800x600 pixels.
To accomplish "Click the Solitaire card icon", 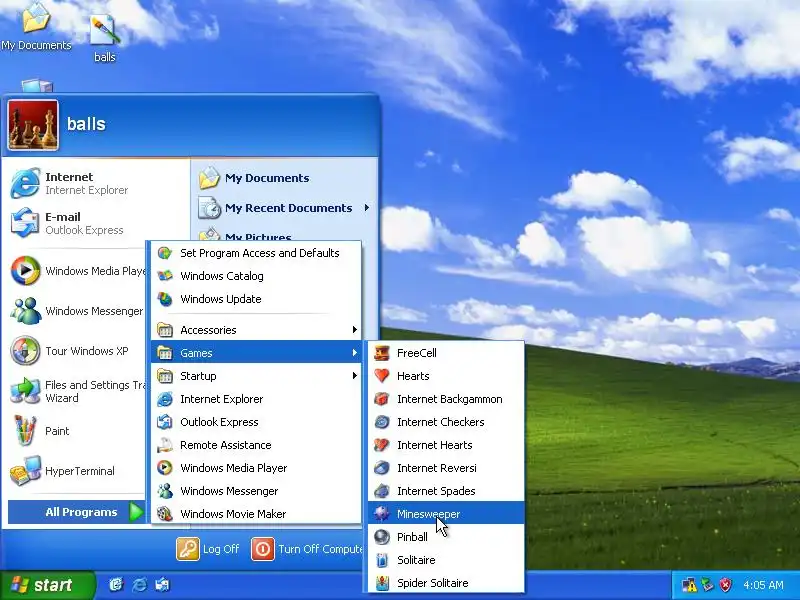I will tap(382, 560).
